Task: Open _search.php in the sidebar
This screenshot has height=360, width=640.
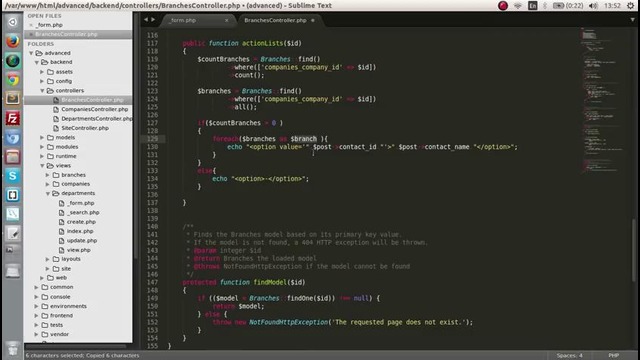Action: 83,212
